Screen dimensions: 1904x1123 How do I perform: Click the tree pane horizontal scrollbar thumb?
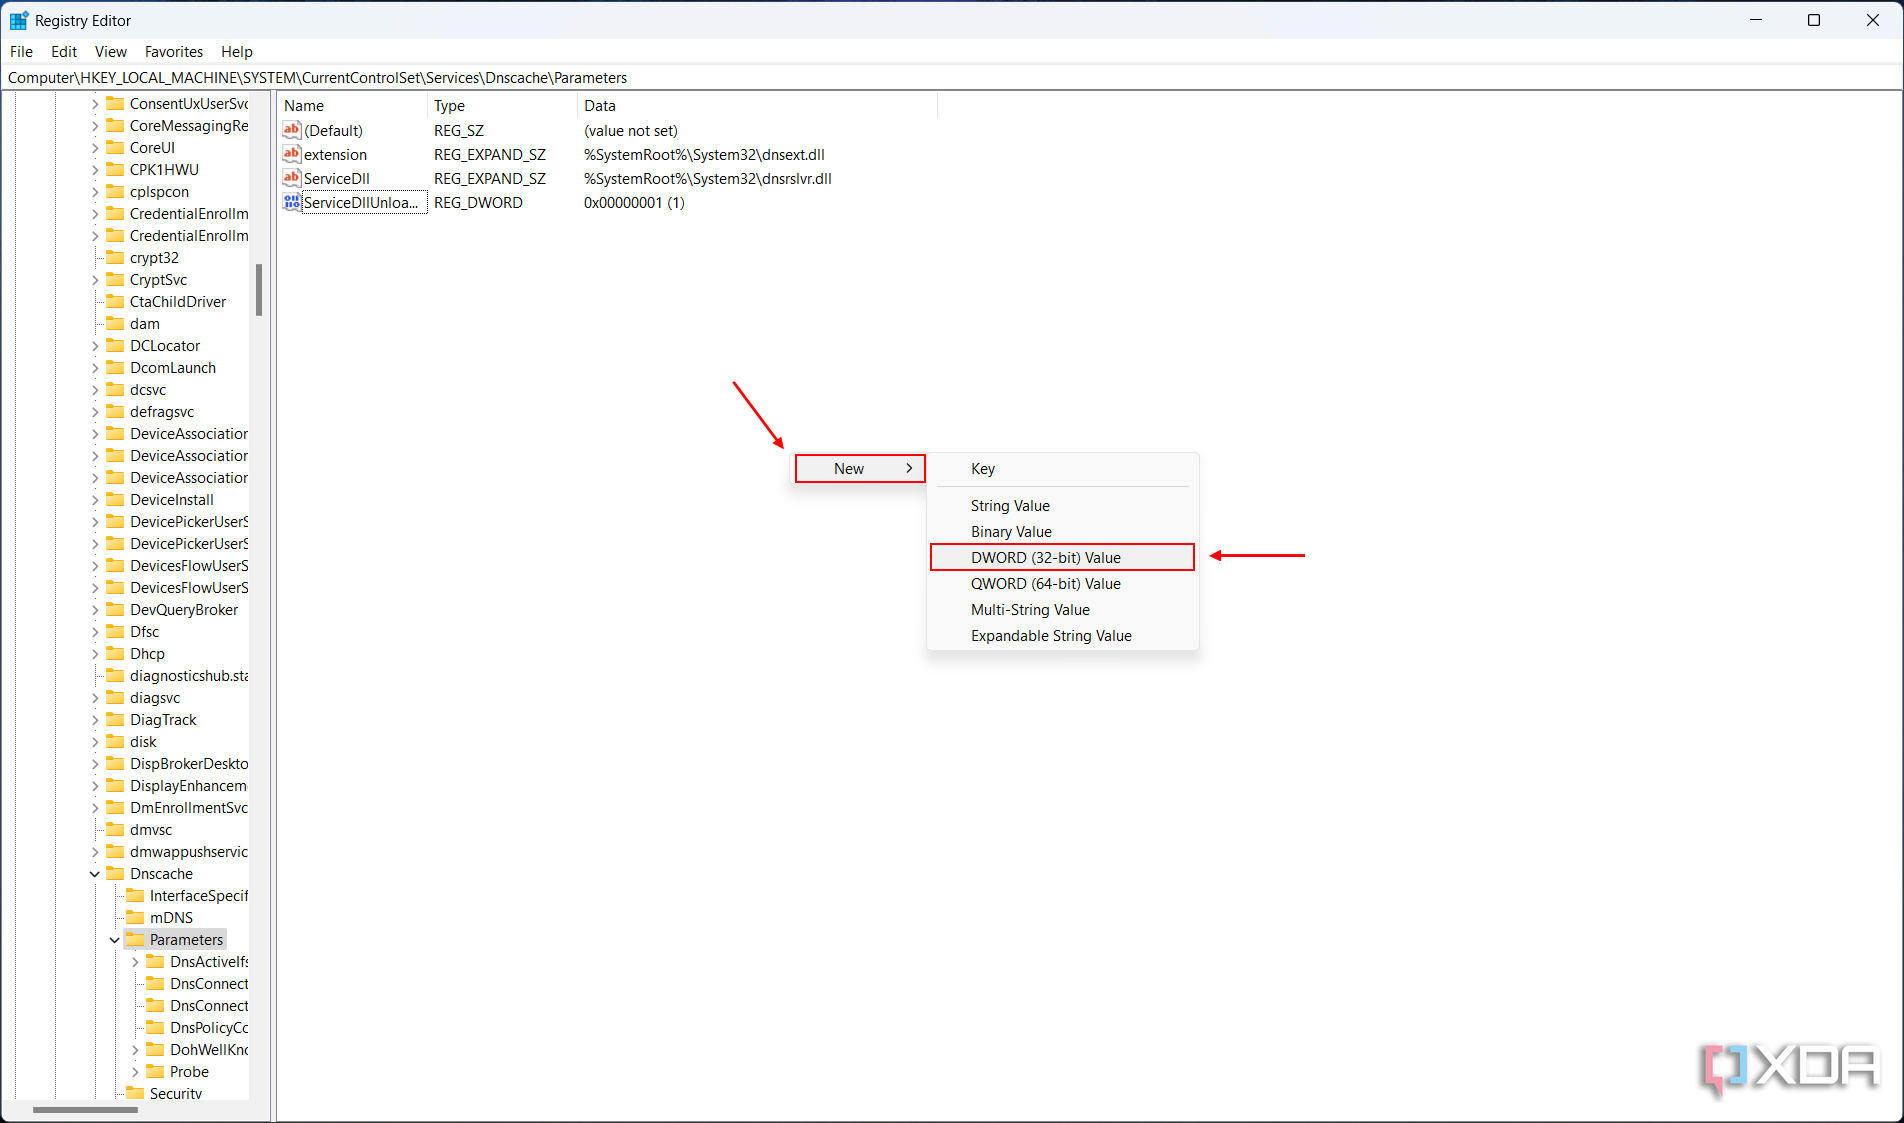click(x=85, y=1109)
